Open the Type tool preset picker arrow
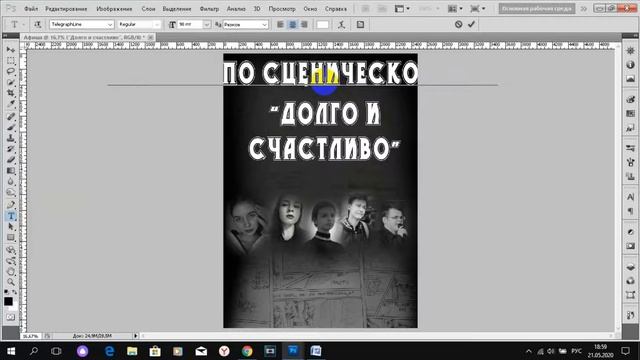The height and width of the screenshot is (360, 640). pyautogui.click(x=24, y=25)
